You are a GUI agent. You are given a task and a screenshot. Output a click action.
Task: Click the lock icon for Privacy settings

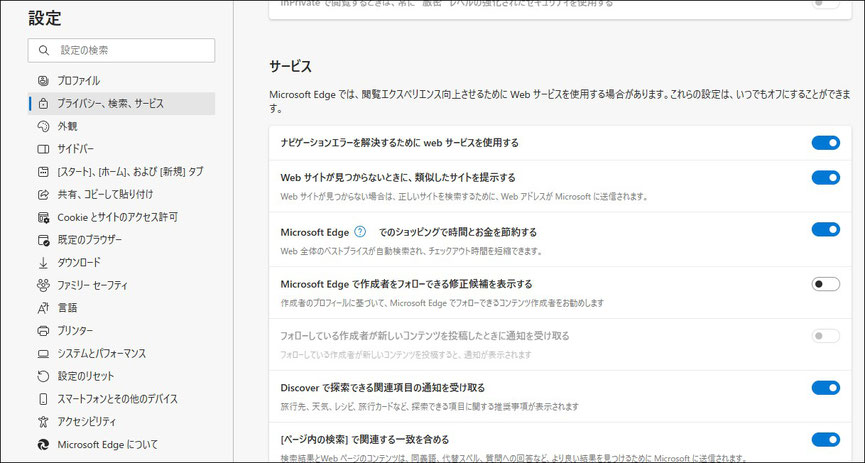43,103
